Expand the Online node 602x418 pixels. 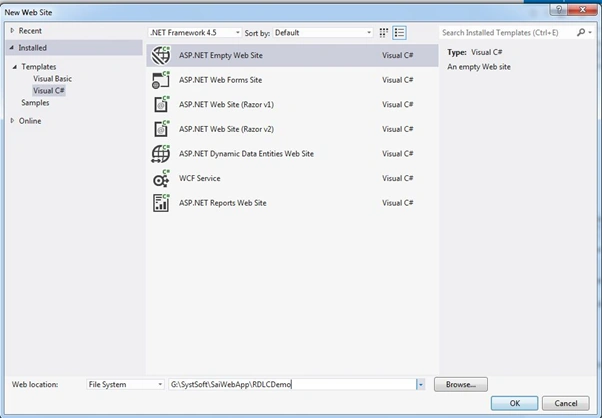click(12, 121)
